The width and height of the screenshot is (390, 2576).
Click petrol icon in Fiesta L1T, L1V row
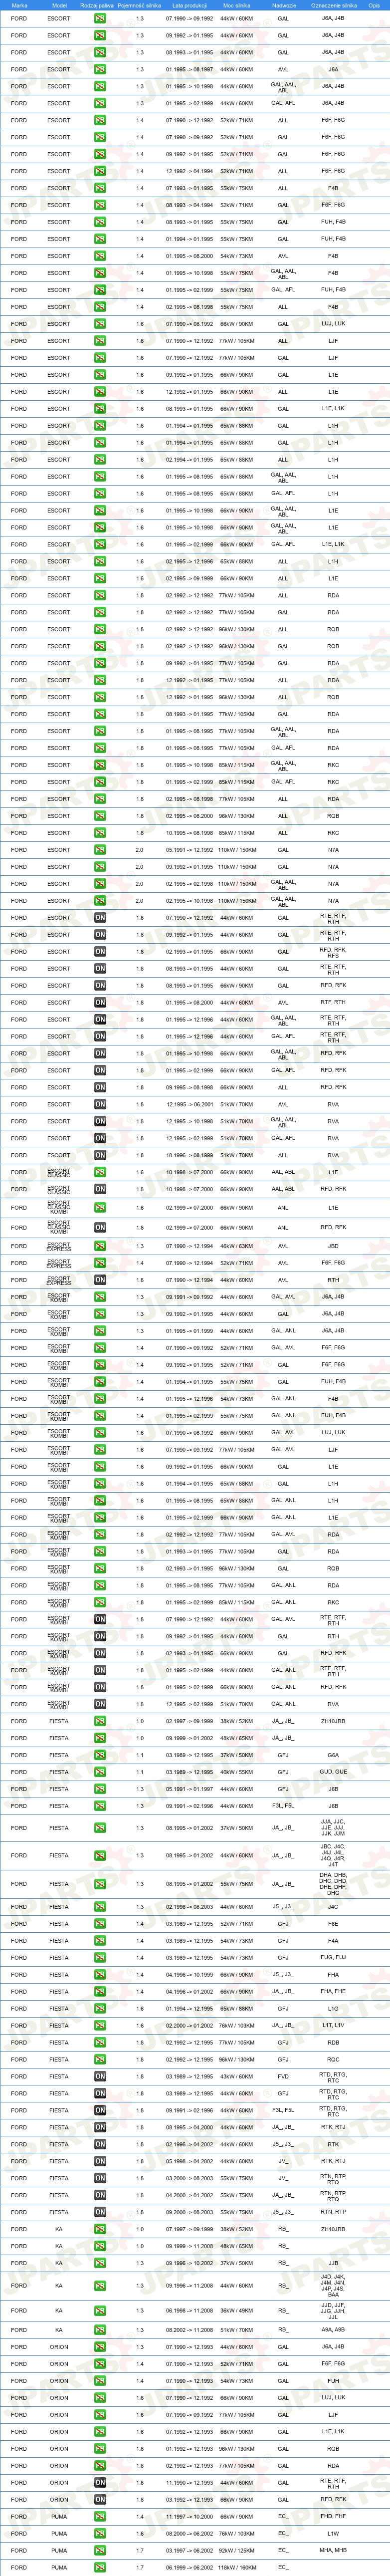click(x=100, y=2026)
